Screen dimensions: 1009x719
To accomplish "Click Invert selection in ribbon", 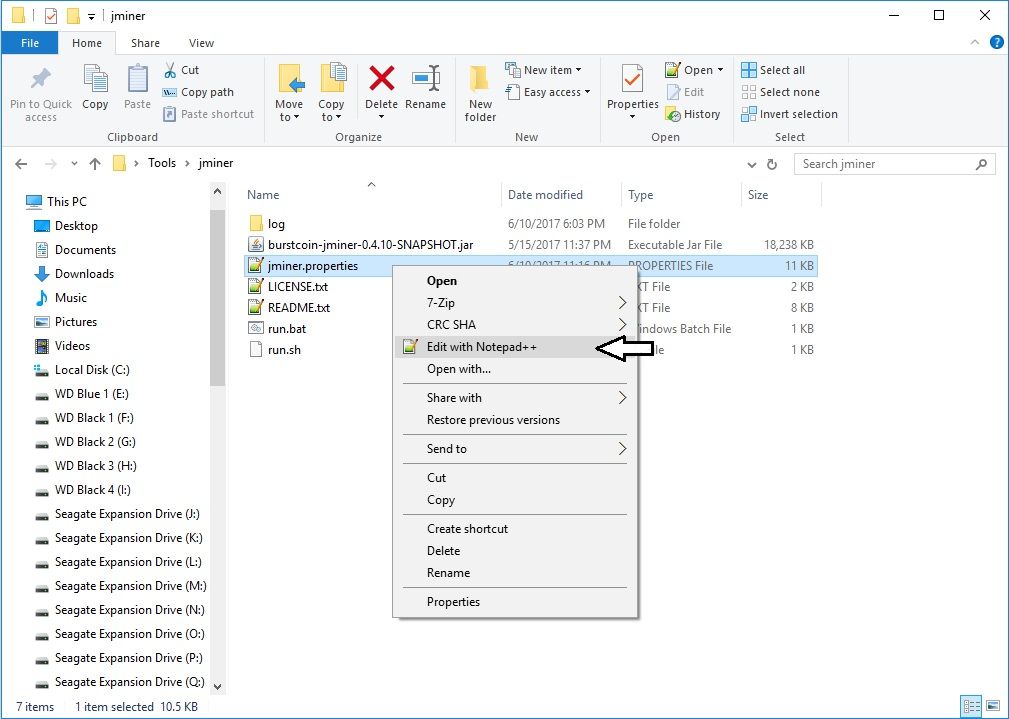I will pos(790,114).
